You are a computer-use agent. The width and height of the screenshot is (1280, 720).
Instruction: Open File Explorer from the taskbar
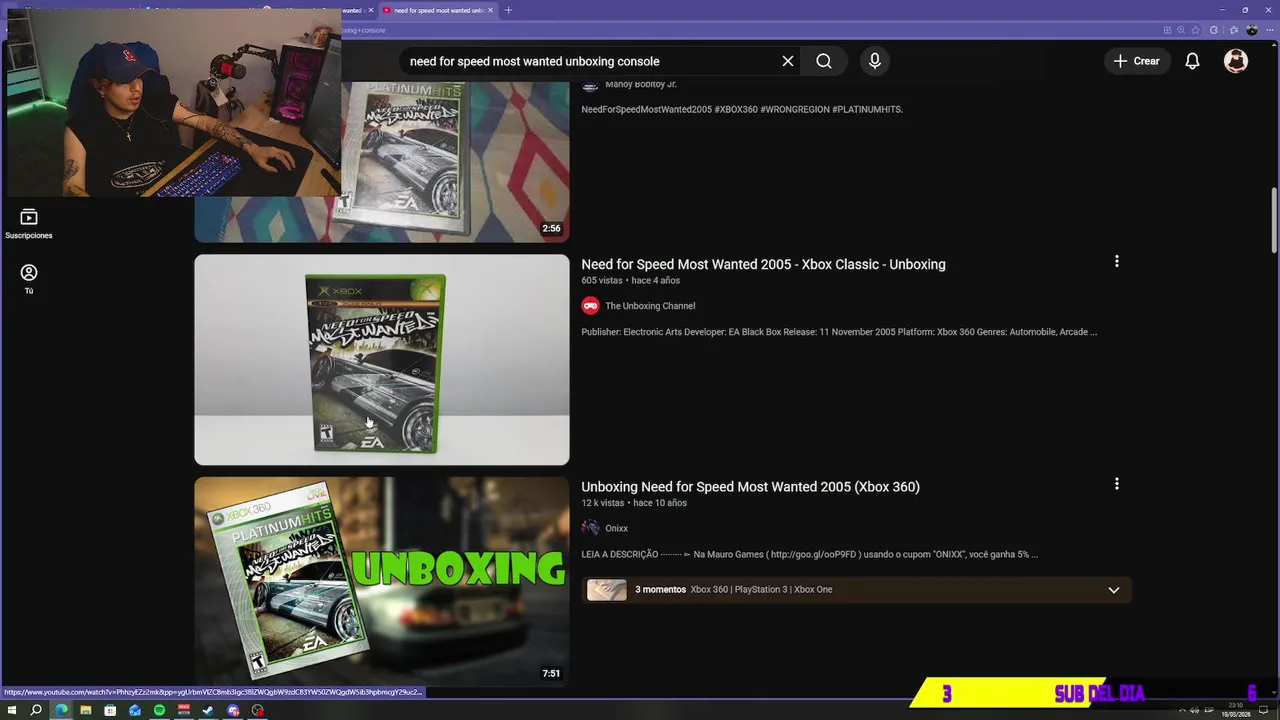(86, 710)
